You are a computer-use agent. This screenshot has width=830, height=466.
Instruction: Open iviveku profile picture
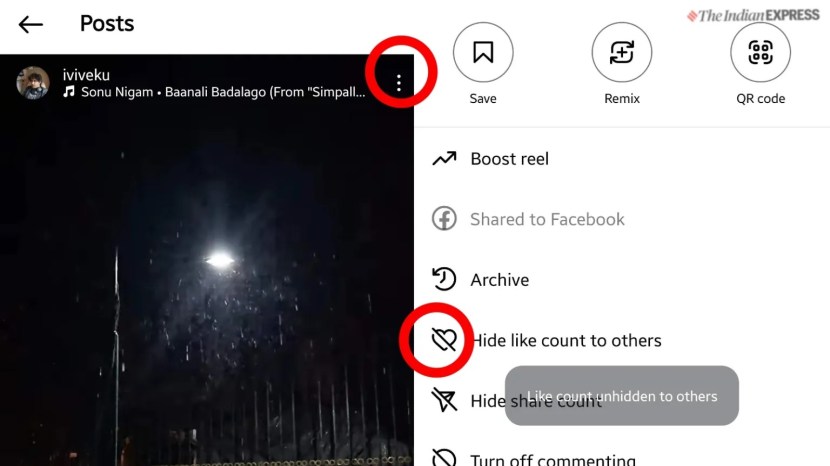(33, 83)
